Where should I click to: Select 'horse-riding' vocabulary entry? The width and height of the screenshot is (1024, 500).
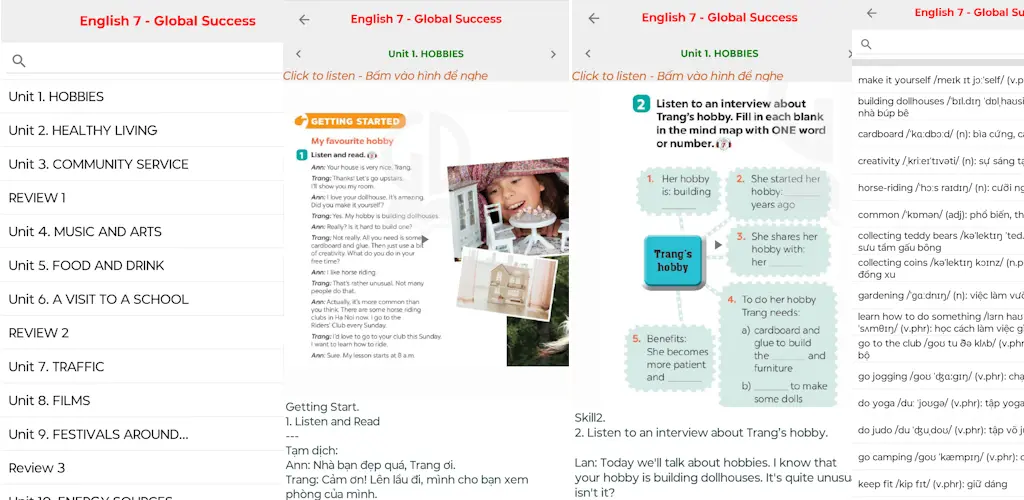pyautogui.click(x=938, y=188)
